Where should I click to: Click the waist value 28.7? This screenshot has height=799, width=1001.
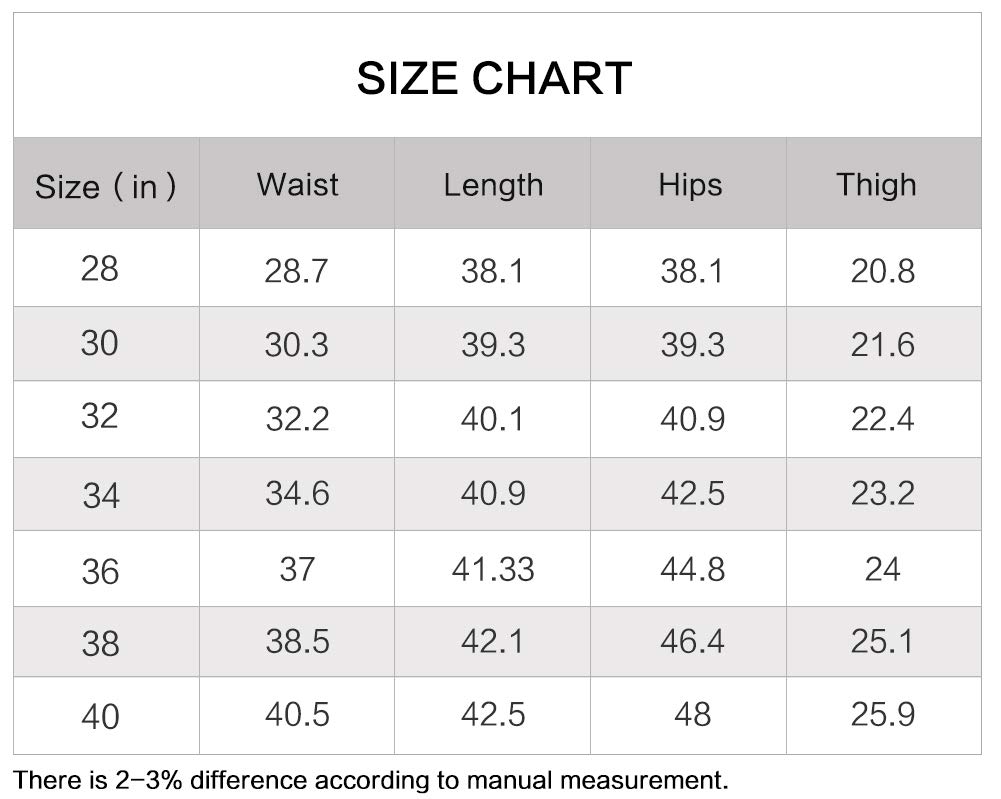296,271
